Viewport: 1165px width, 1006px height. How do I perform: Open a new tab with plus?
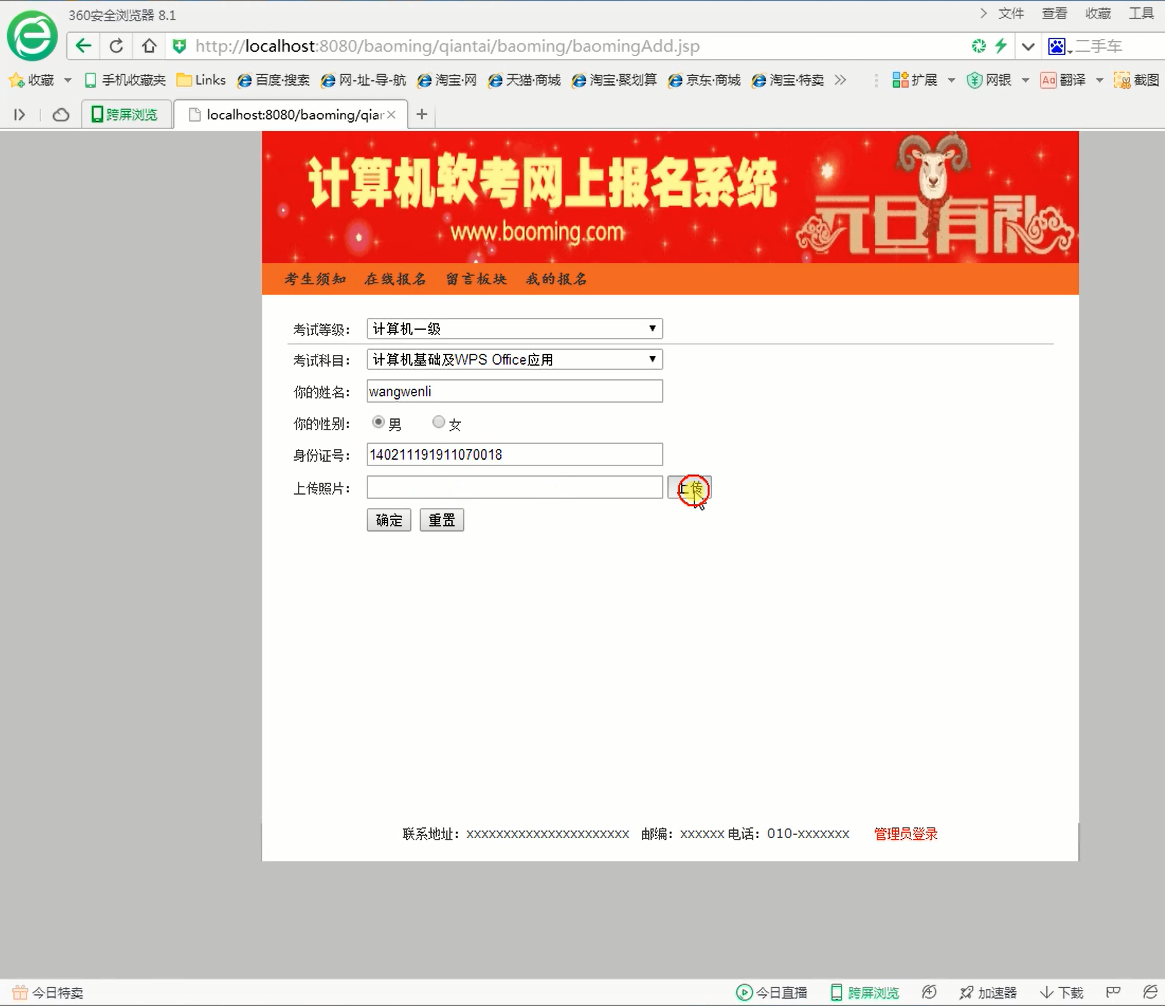pos(422,114)
